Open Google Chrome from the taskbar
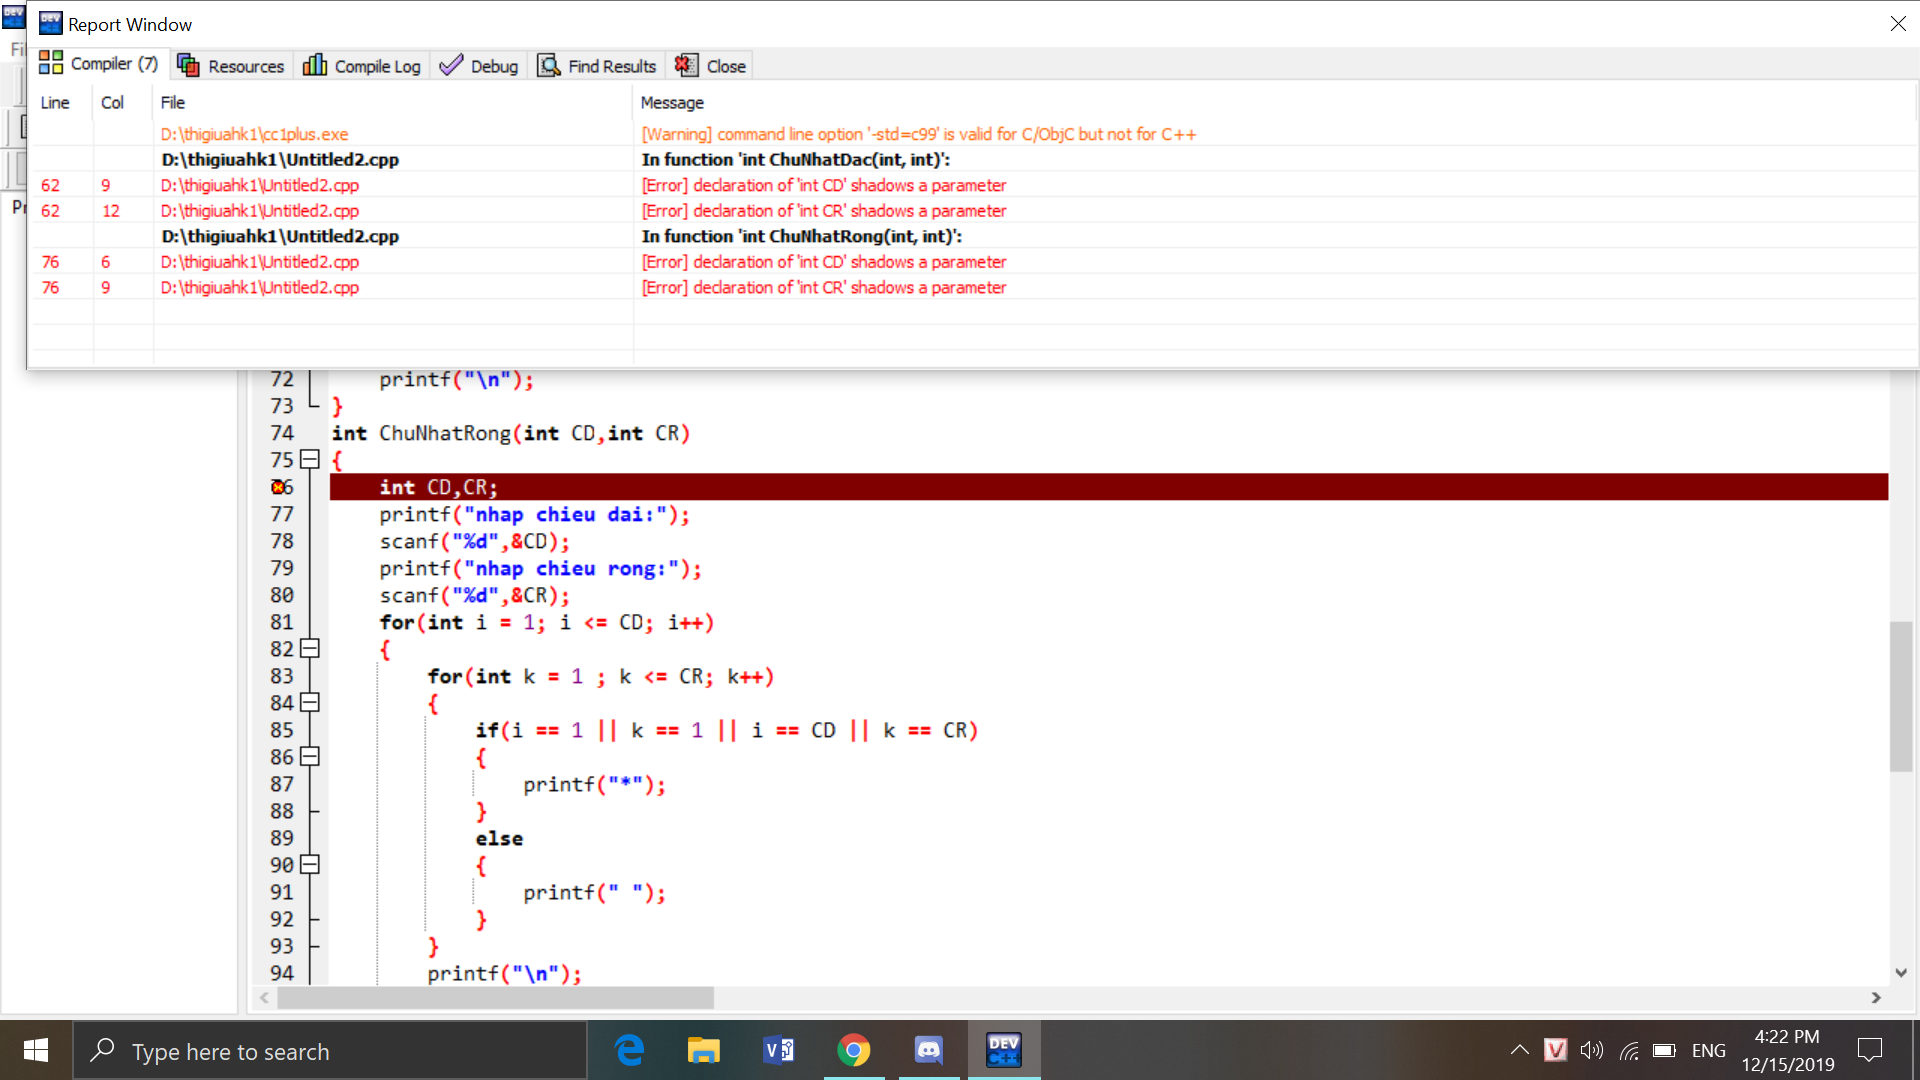Viewport: 1920px width, 1080px height. click(x=854, y=1050)
